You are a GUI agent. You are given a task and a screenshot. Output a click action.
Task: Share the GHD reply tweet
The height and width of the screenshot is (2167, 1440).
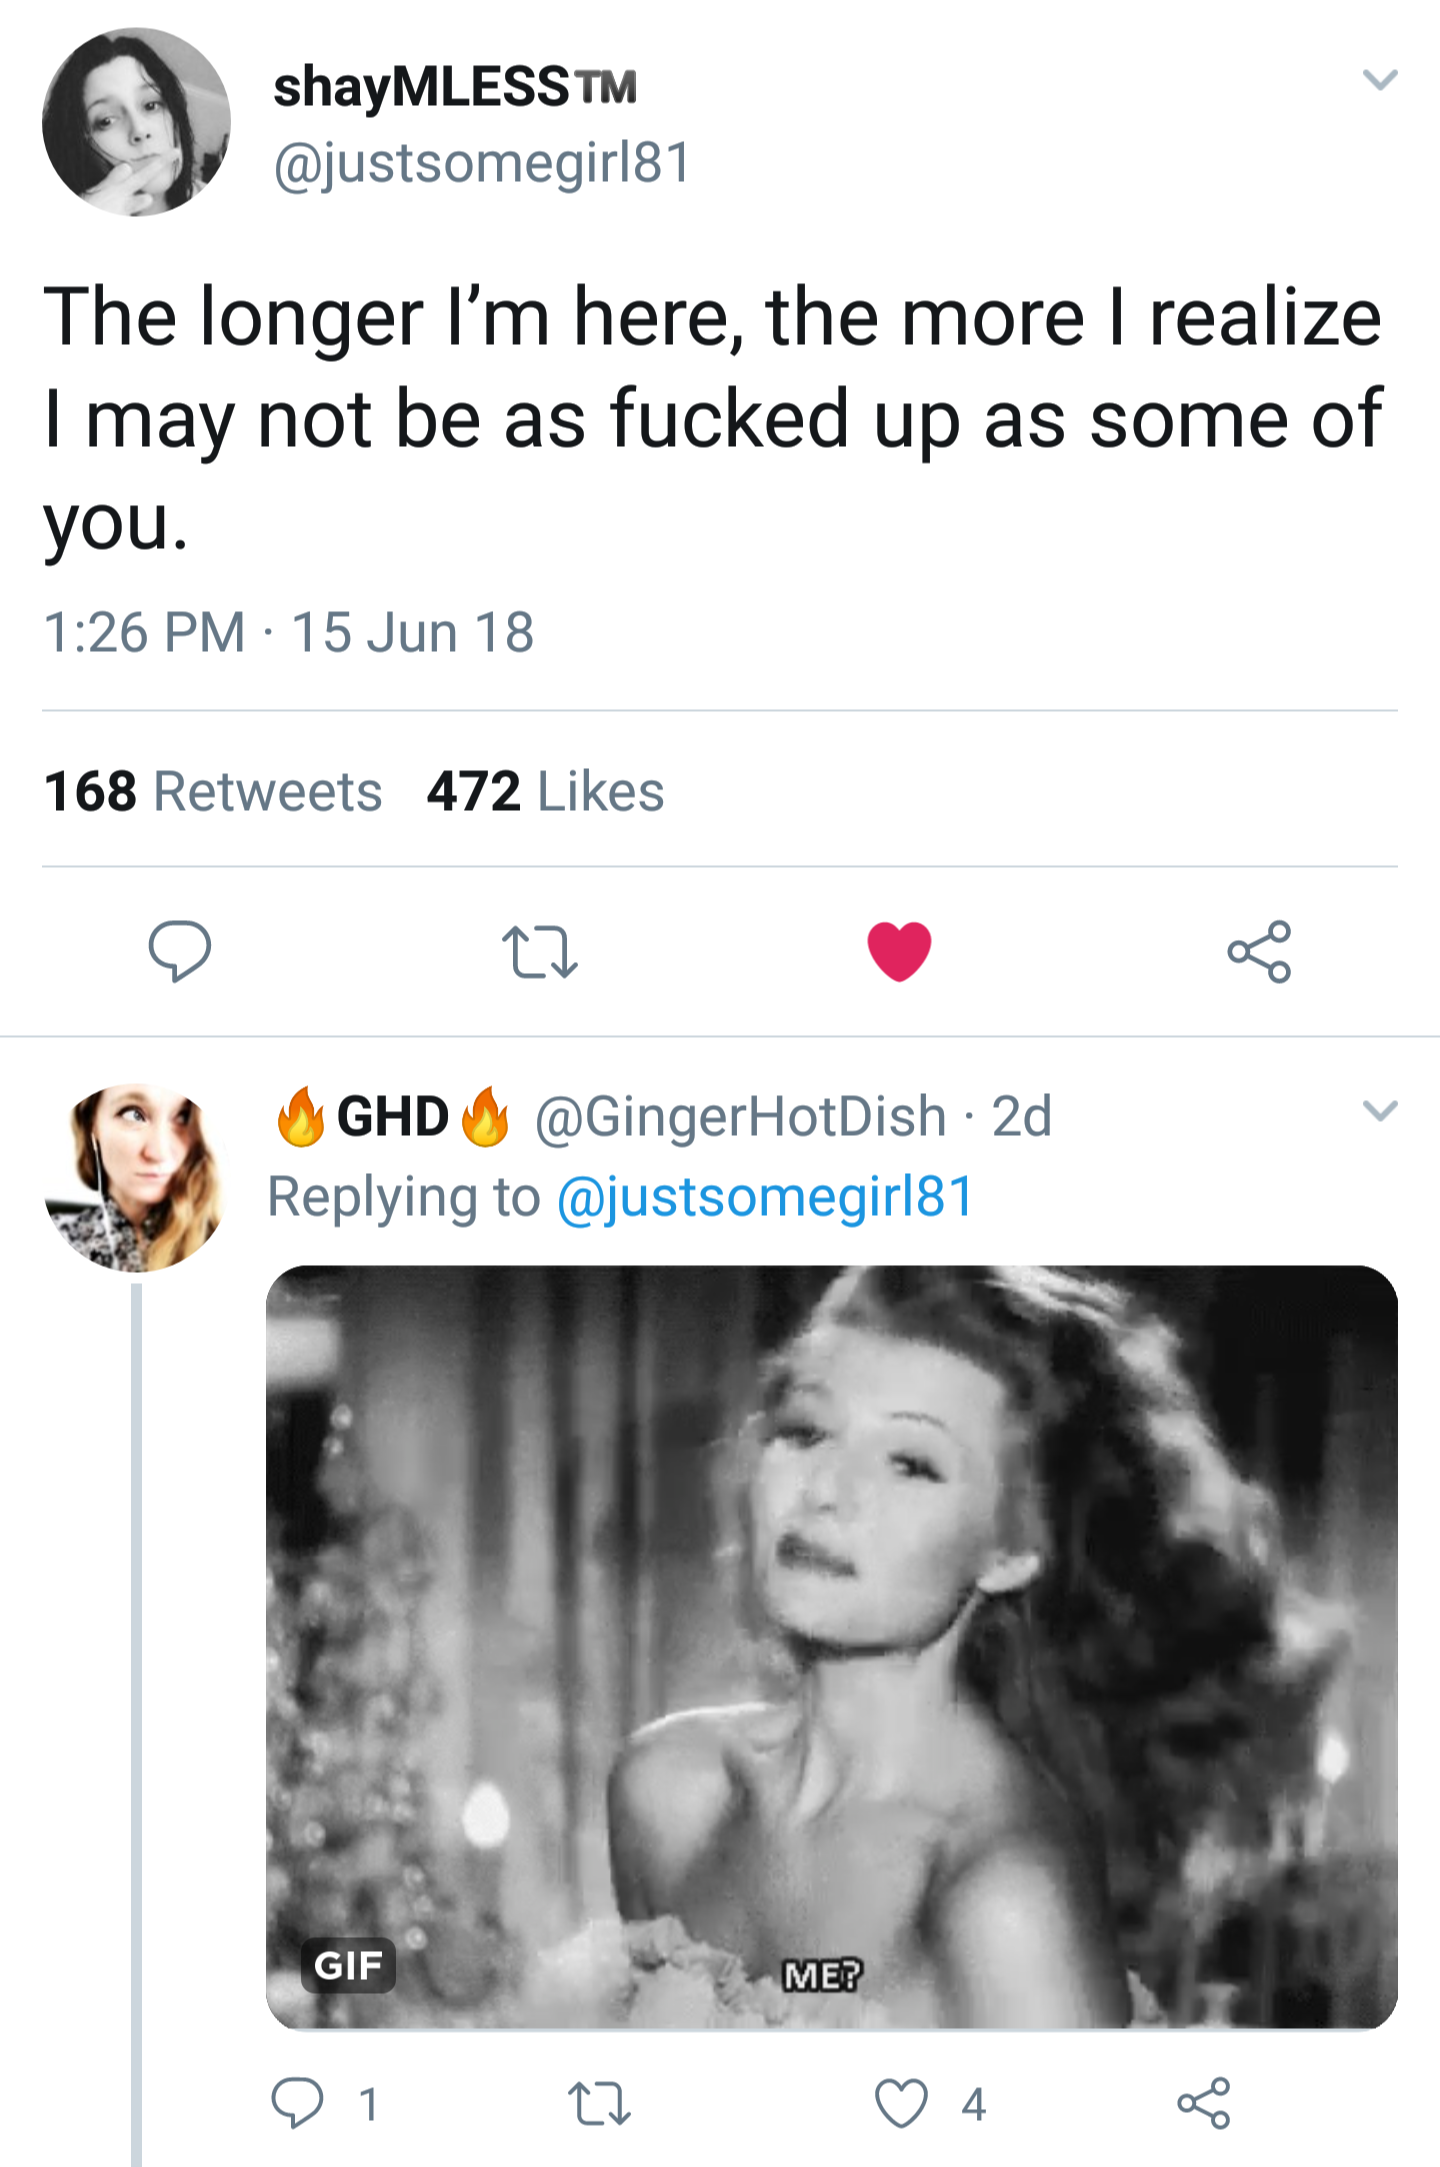click(1203, 2103)
